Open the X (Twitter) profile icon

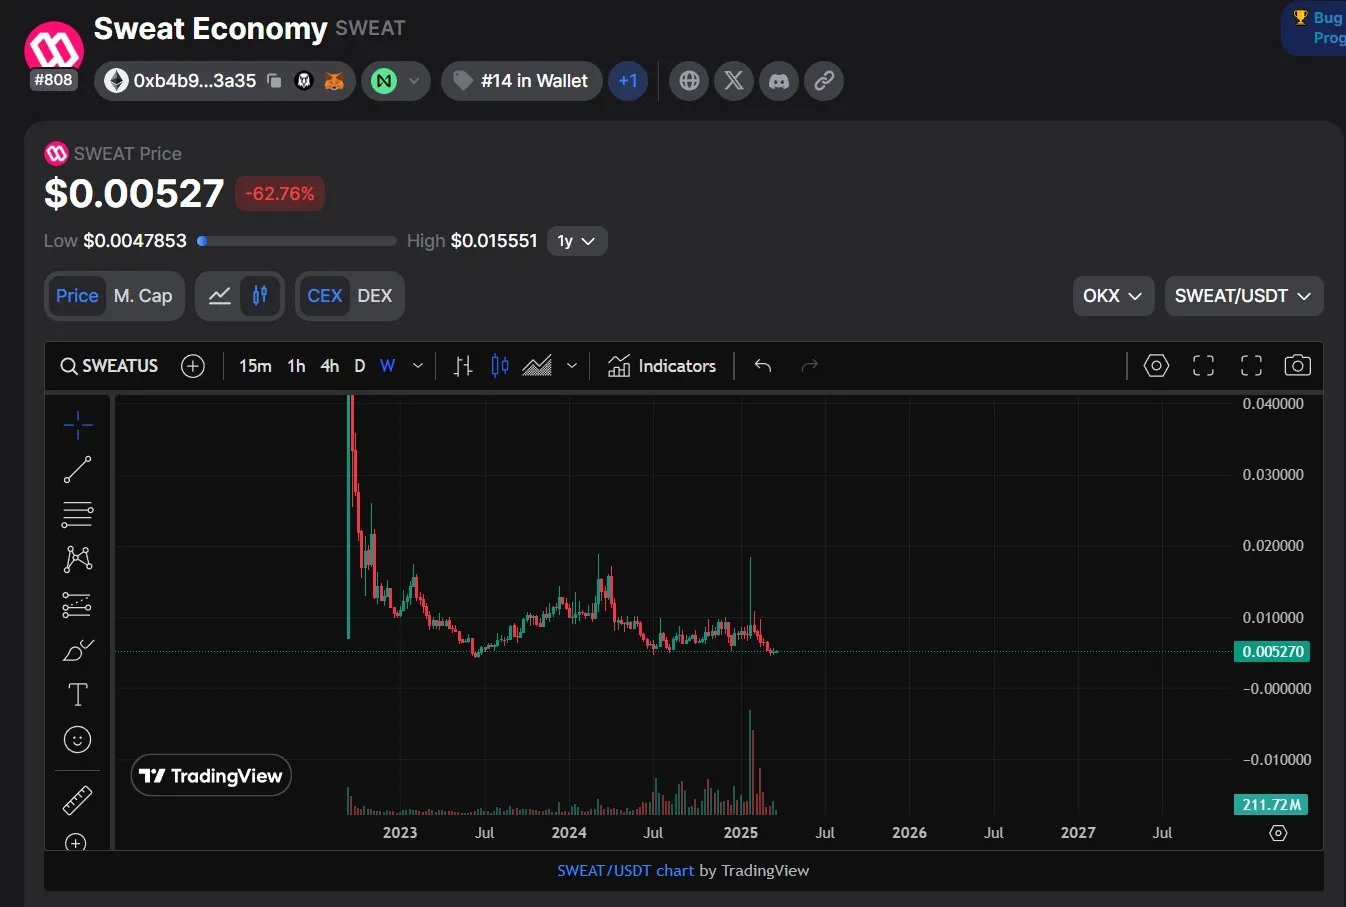(734, 81)
